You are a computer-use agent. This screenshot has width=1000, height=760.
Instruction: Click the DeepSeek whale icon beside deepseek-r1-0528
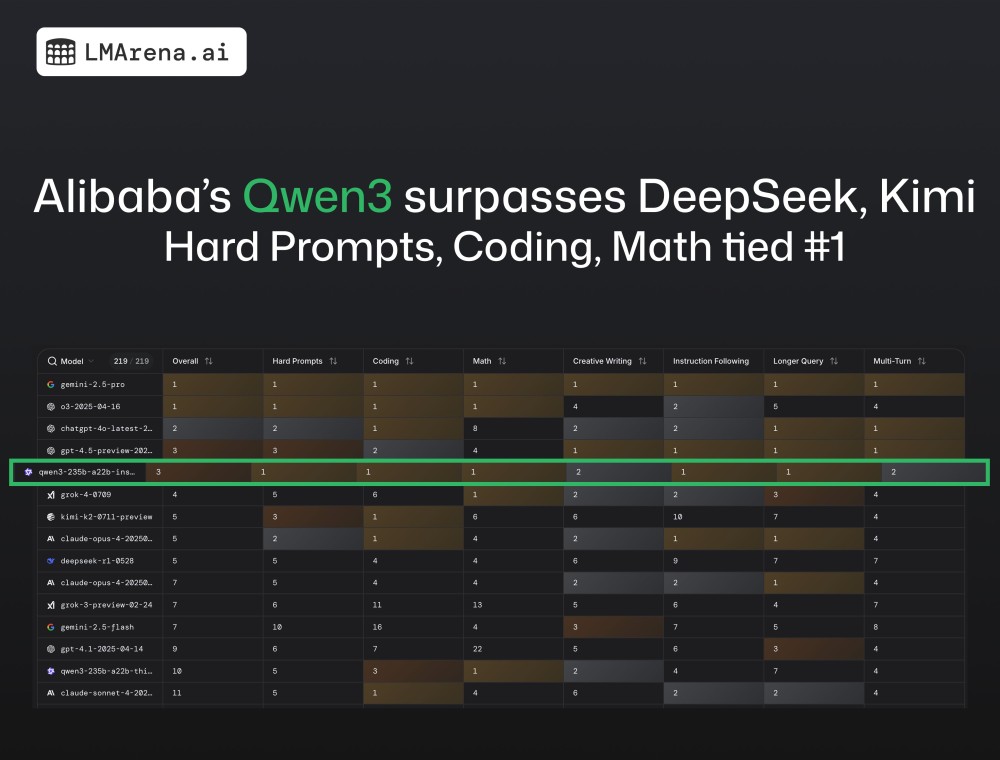pyautogui.click(x=50, y=560)
